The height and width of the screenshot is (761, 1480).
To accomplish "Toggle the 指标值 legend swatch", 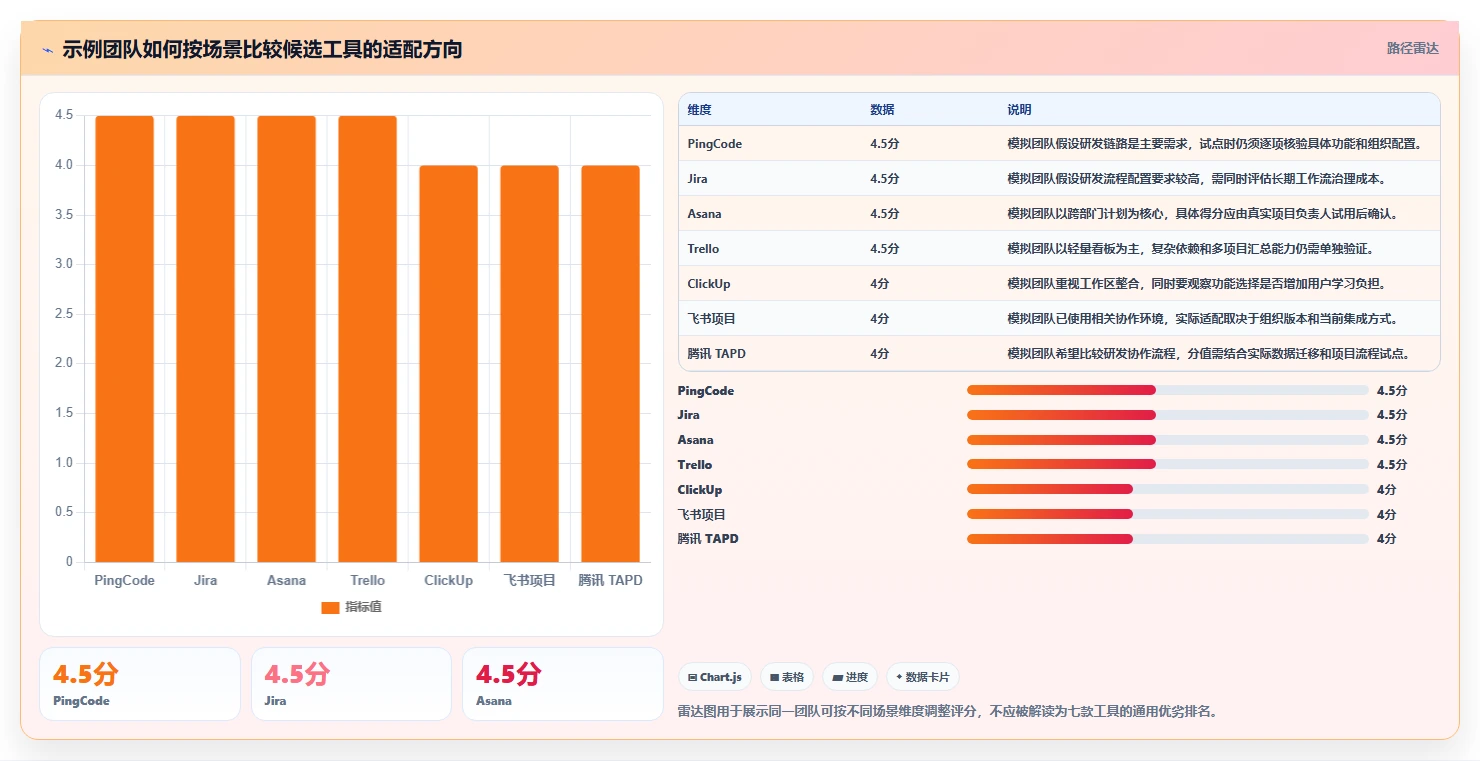I will (330, 607).
